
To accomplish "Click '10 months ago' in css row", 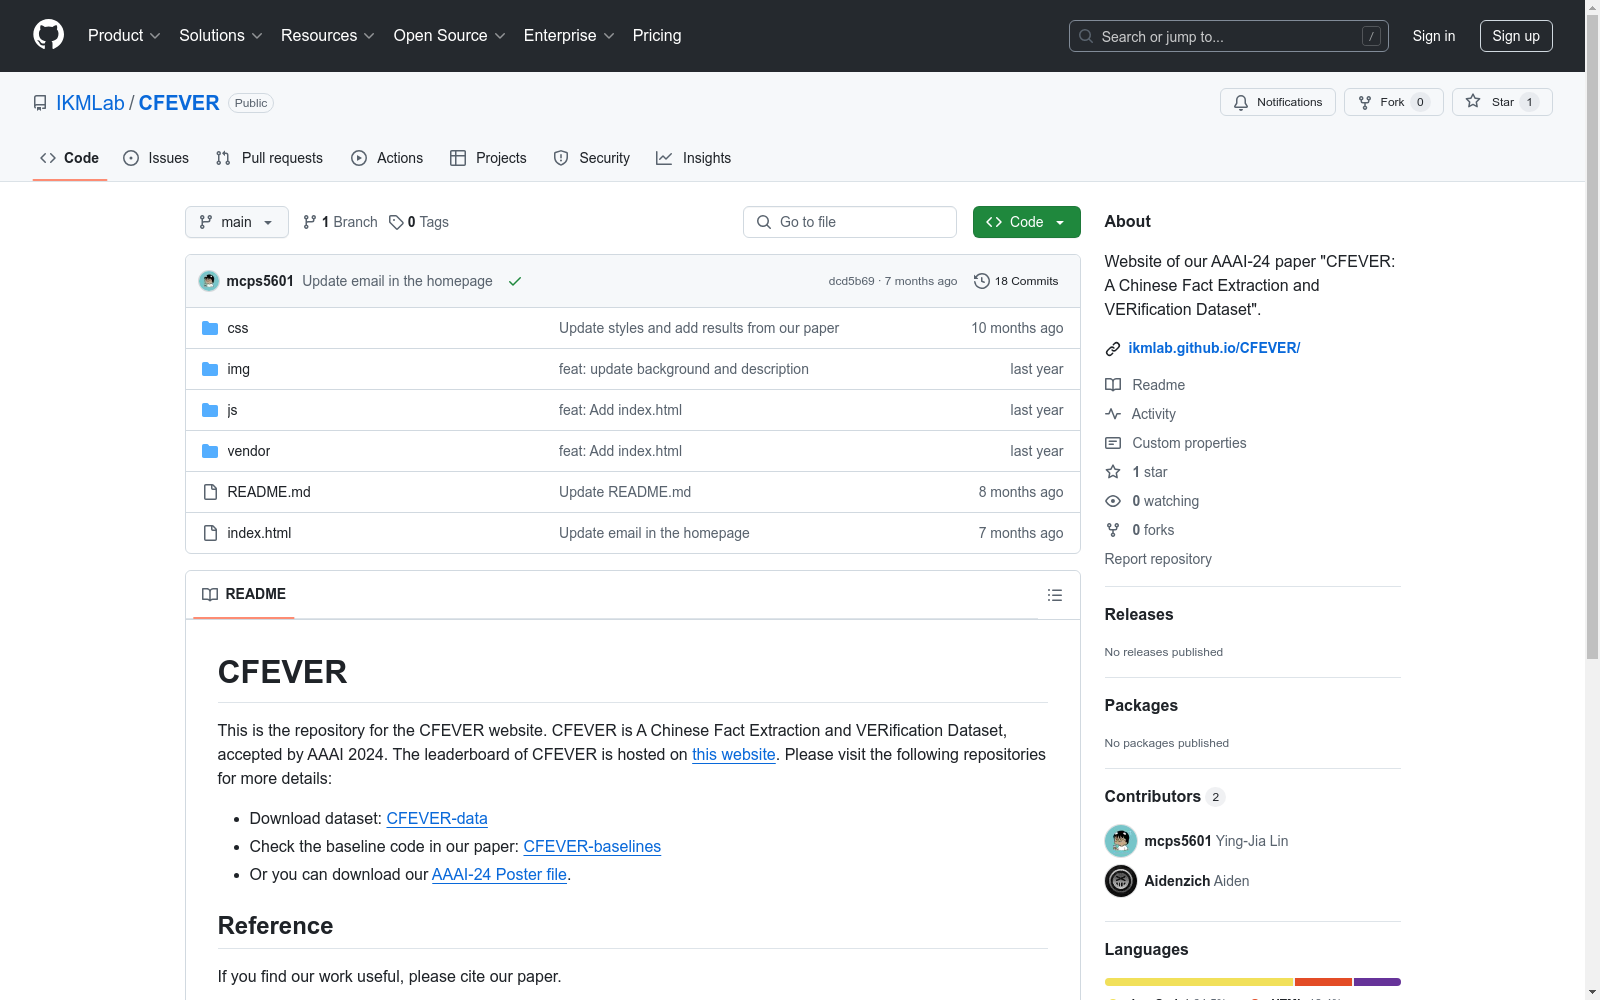I will pos(1017,328).
